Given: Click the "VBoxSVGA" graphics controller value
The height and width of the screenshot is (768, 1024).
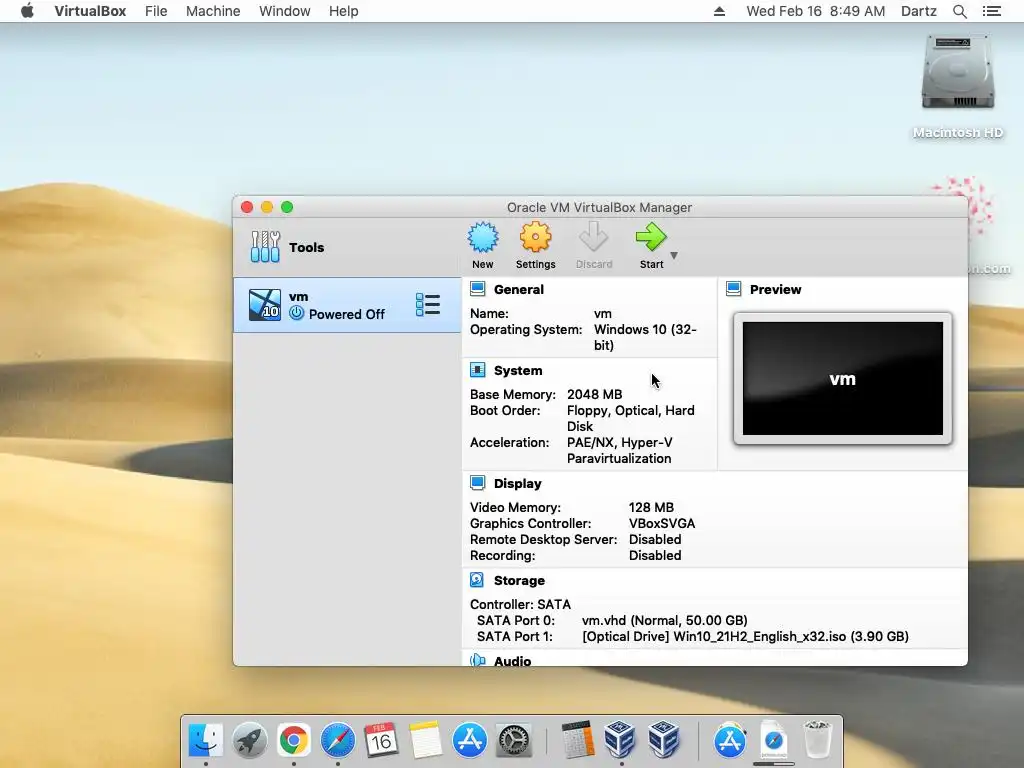Looking at the screenshot, I should click(662, 524).
